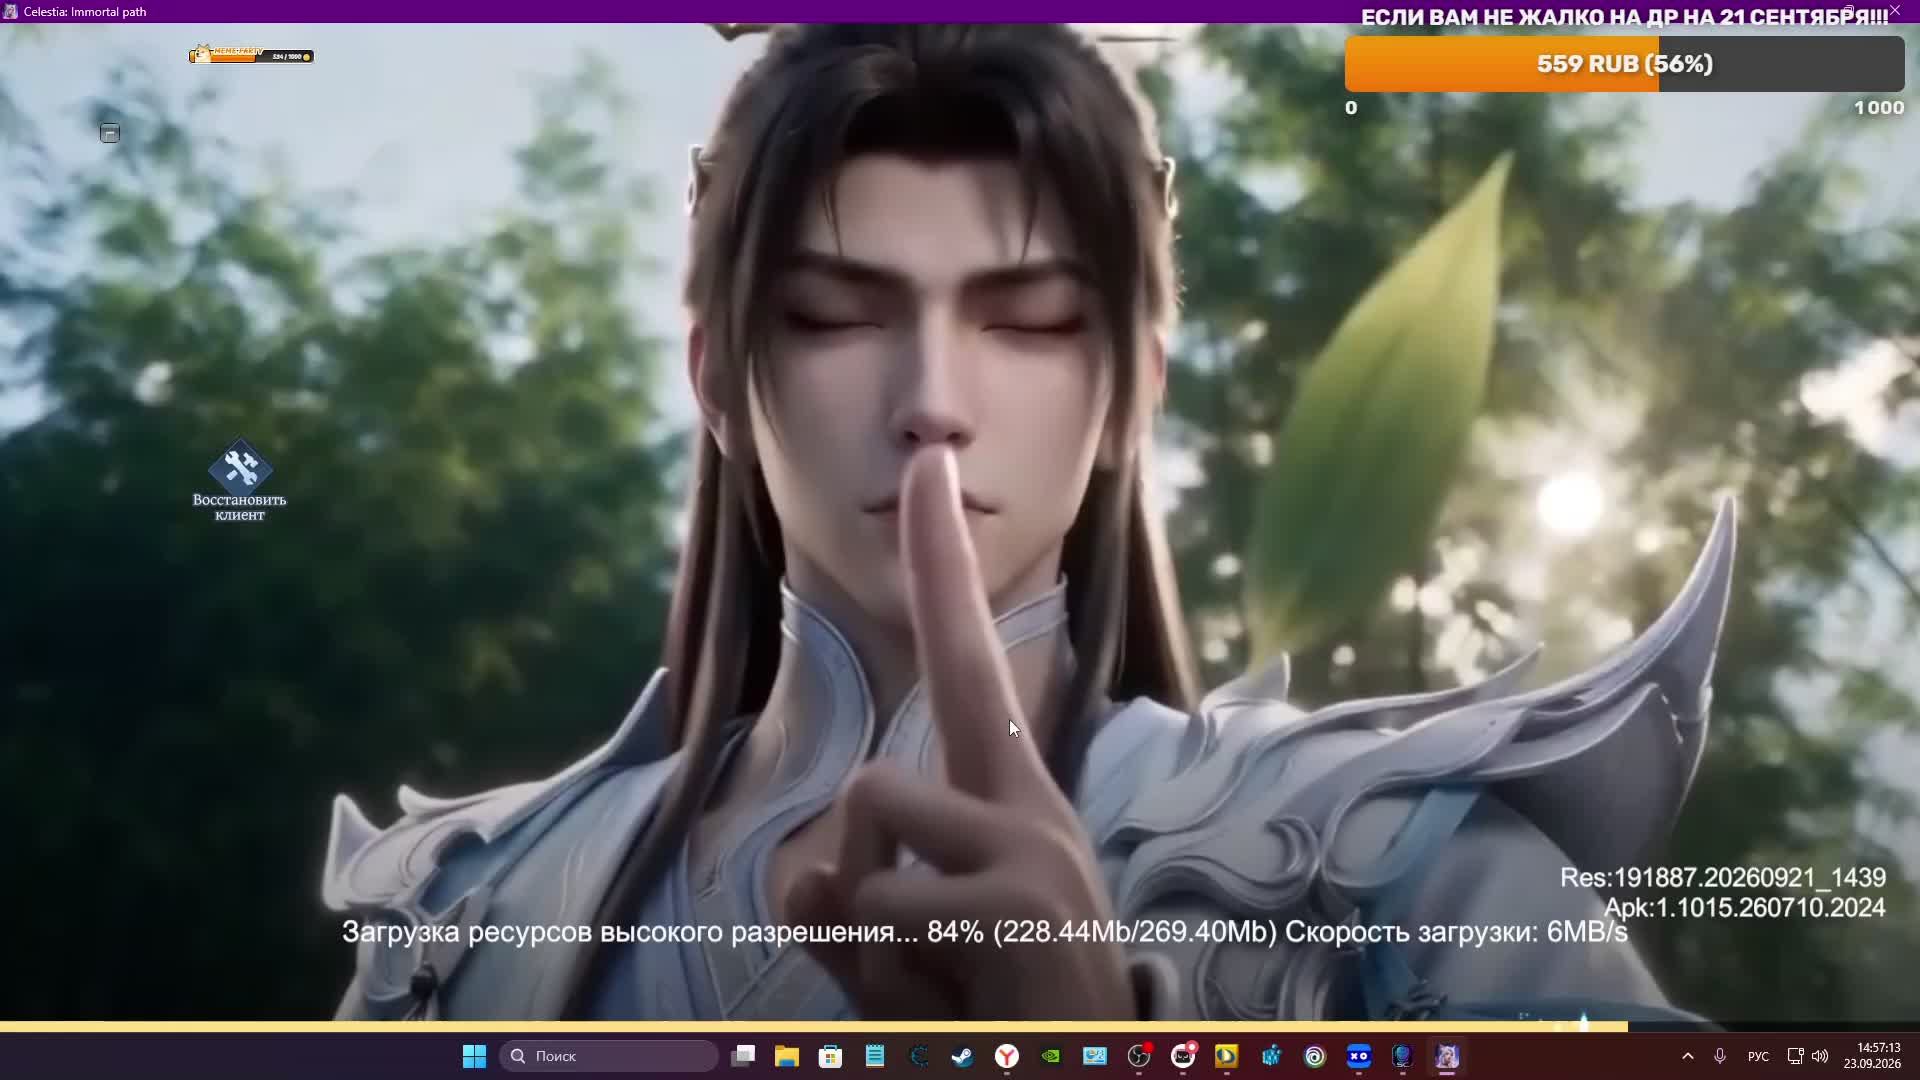Open File Explorer from the taskbar

click(x=787, y=1056)
